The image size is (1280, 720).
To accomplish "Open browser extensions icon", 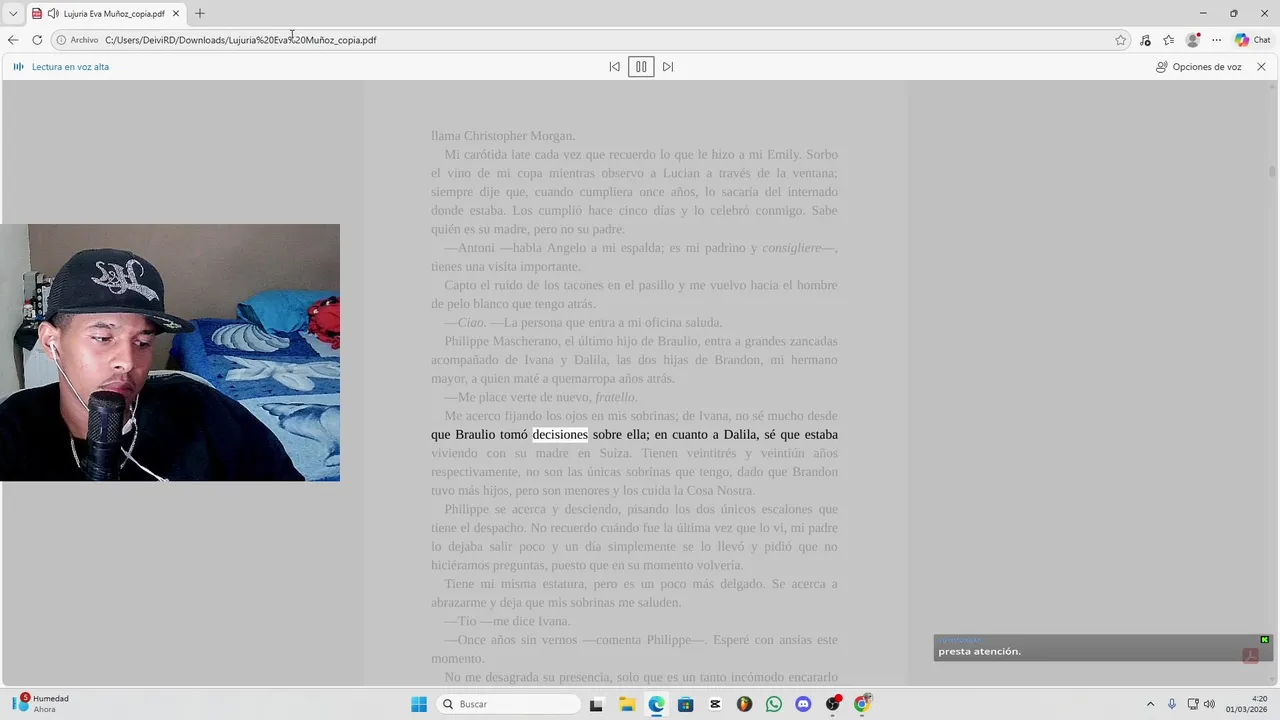I will pos(1145,40).
